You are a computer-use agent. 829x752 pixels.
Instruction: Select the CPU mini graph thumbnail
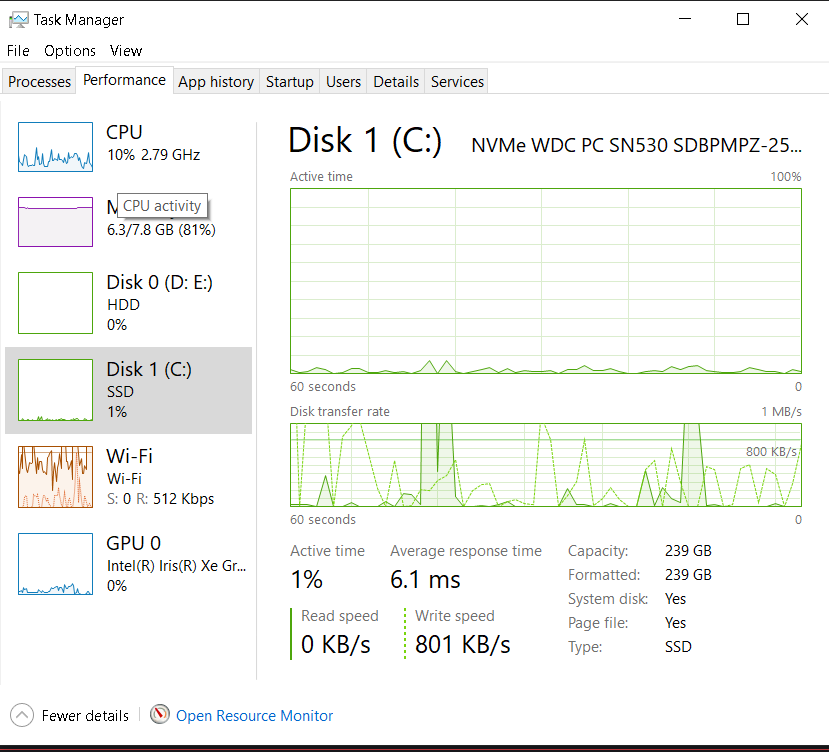tap(55, 146)
